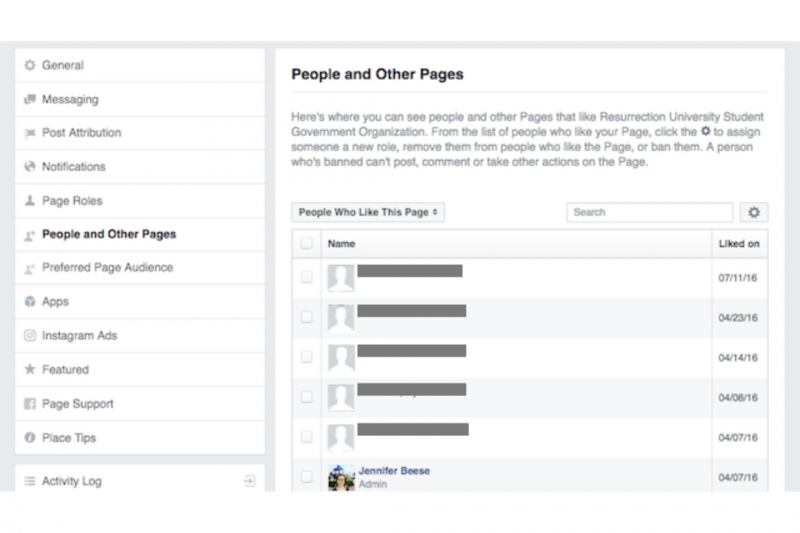Go to Messaging settings
This screenshot has height=533, width=800.
[x=140, y=99]
